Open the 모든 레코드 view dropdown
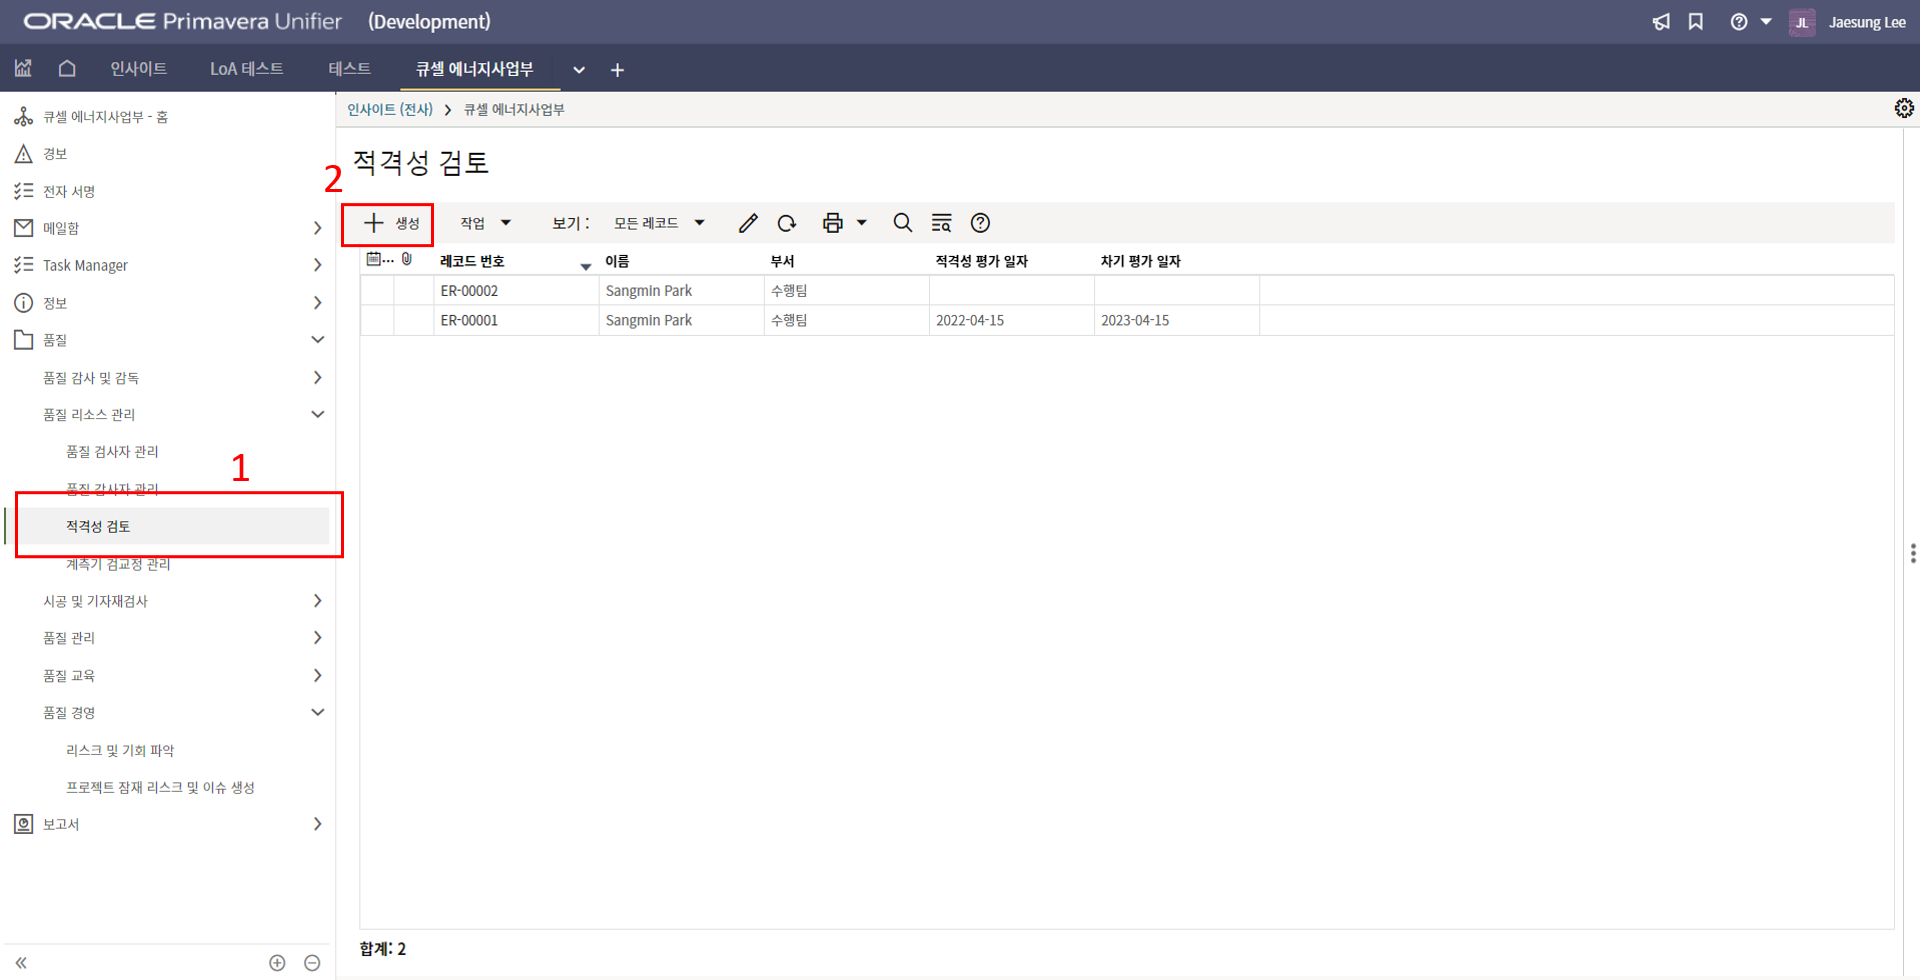This screenshot has height=980, width=1920. (659, 223)
